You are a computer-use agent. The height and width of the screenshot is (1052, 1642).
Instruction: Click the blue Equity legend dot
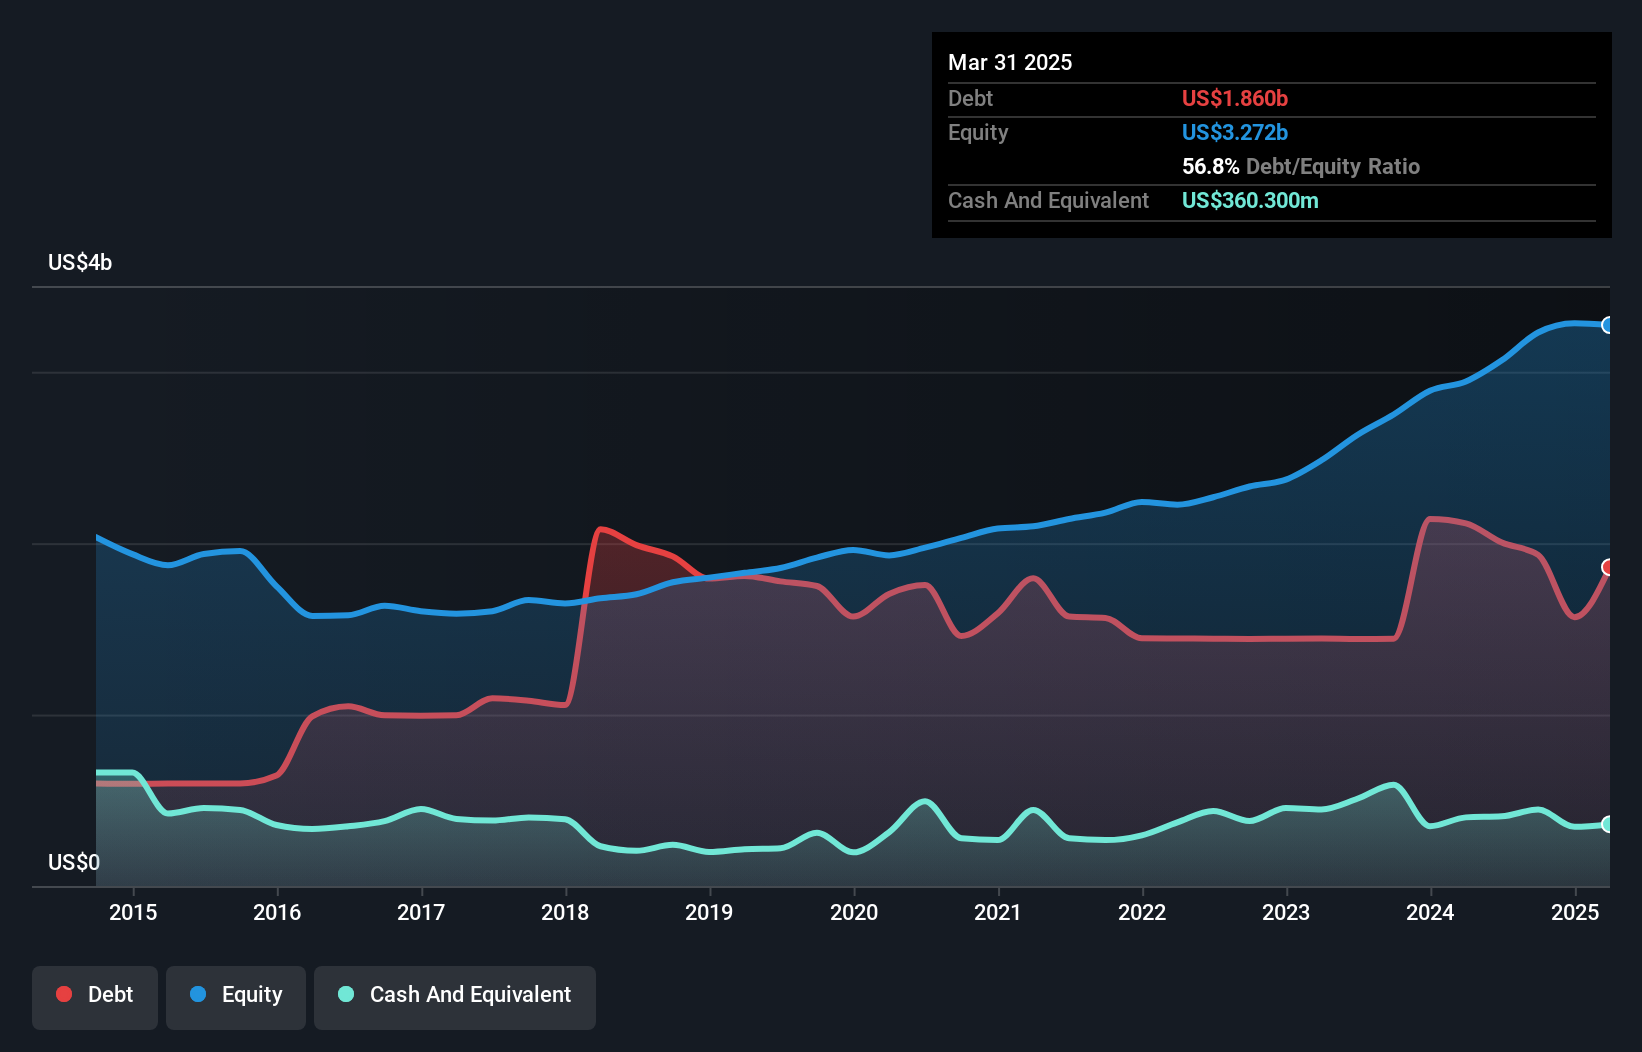[198, 994]
